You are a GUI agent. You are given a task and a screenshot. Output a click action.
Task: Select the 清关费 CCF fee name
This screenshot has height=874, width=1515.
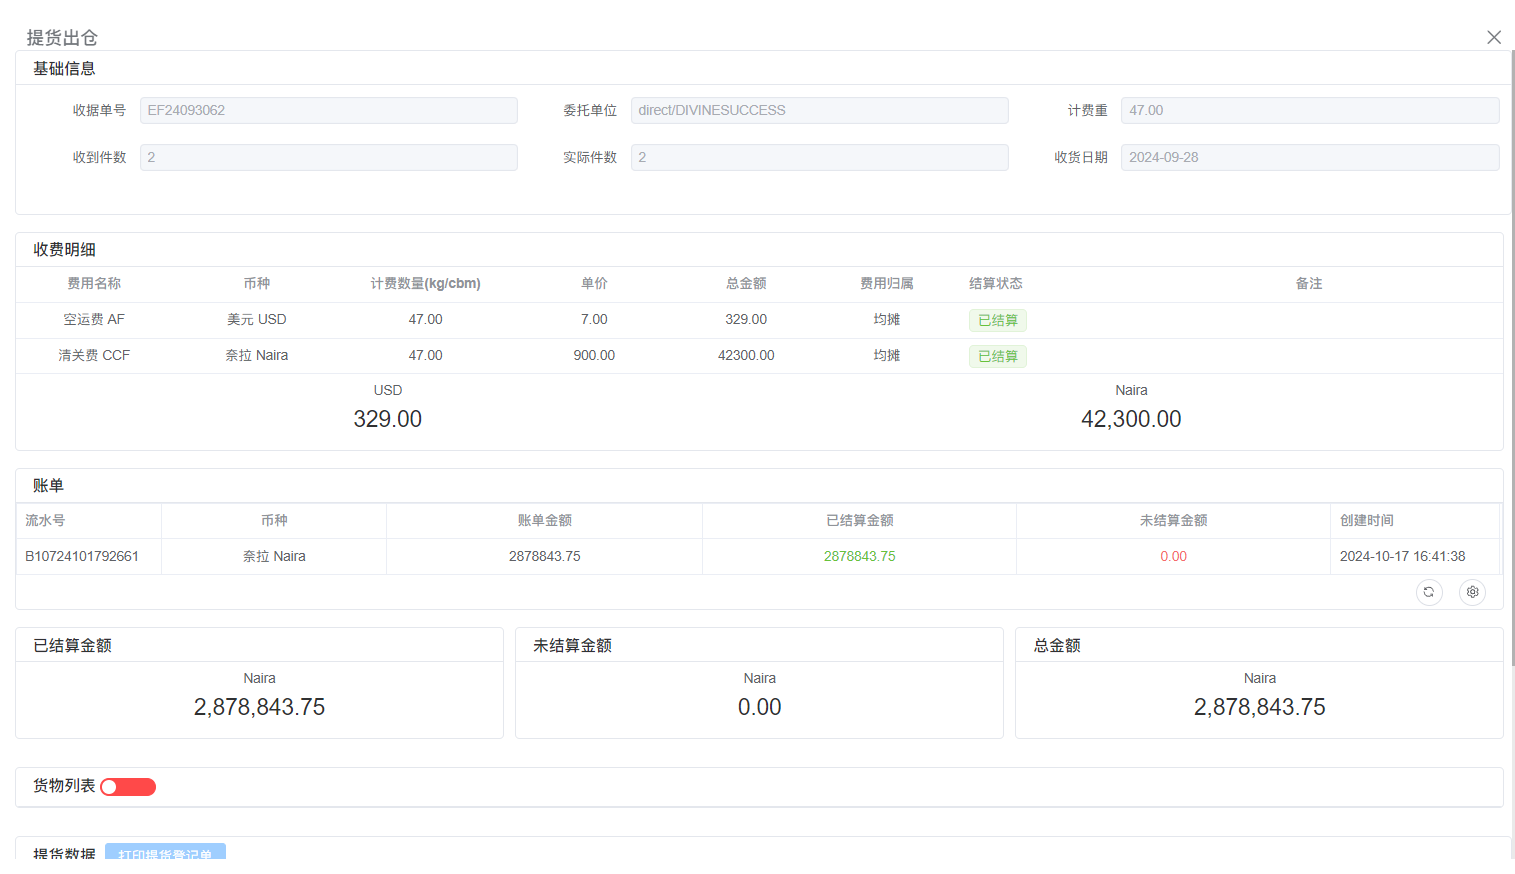(94, 355)
